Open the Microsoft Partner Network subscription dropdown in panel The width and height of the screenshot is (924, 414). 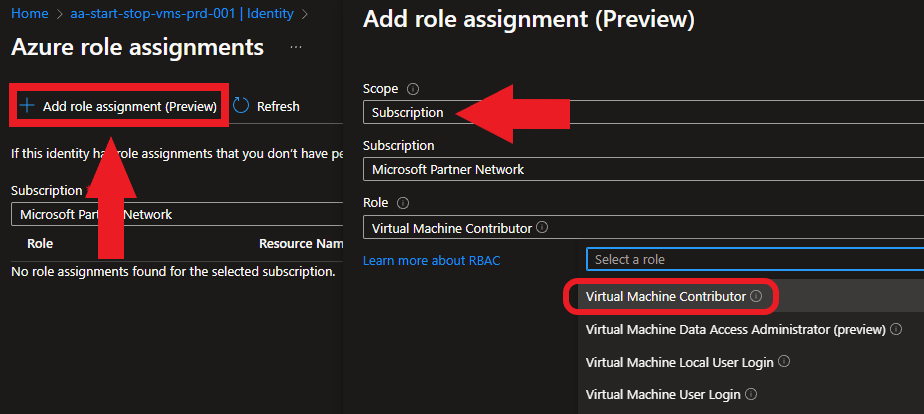640,169
